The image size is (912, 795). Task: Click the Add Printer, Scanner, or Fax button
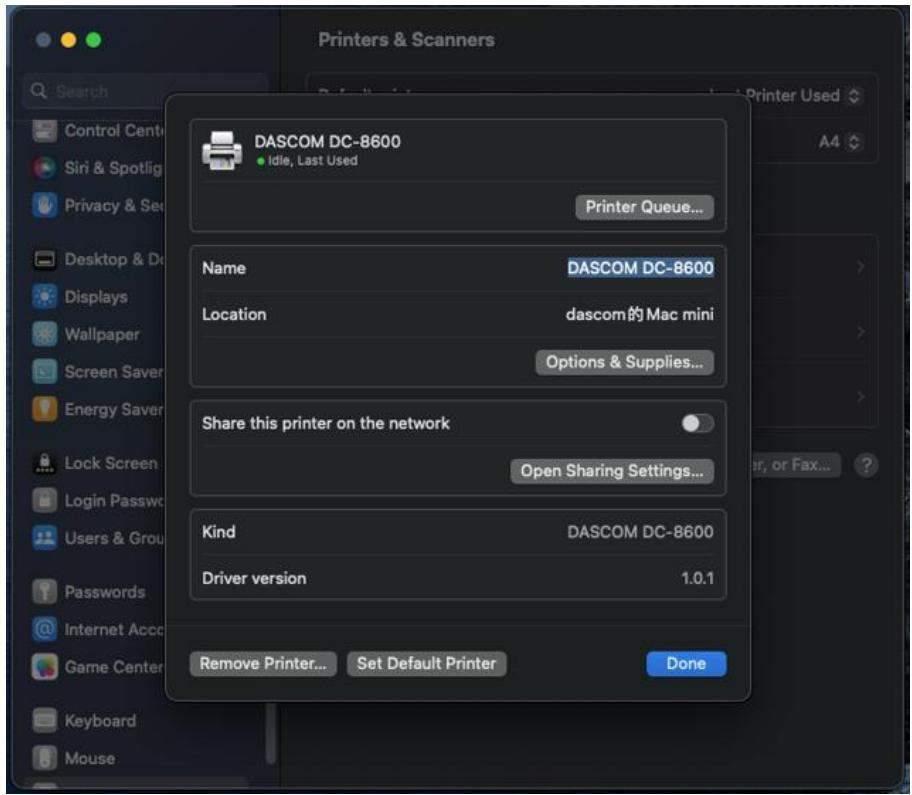(796, 465)
